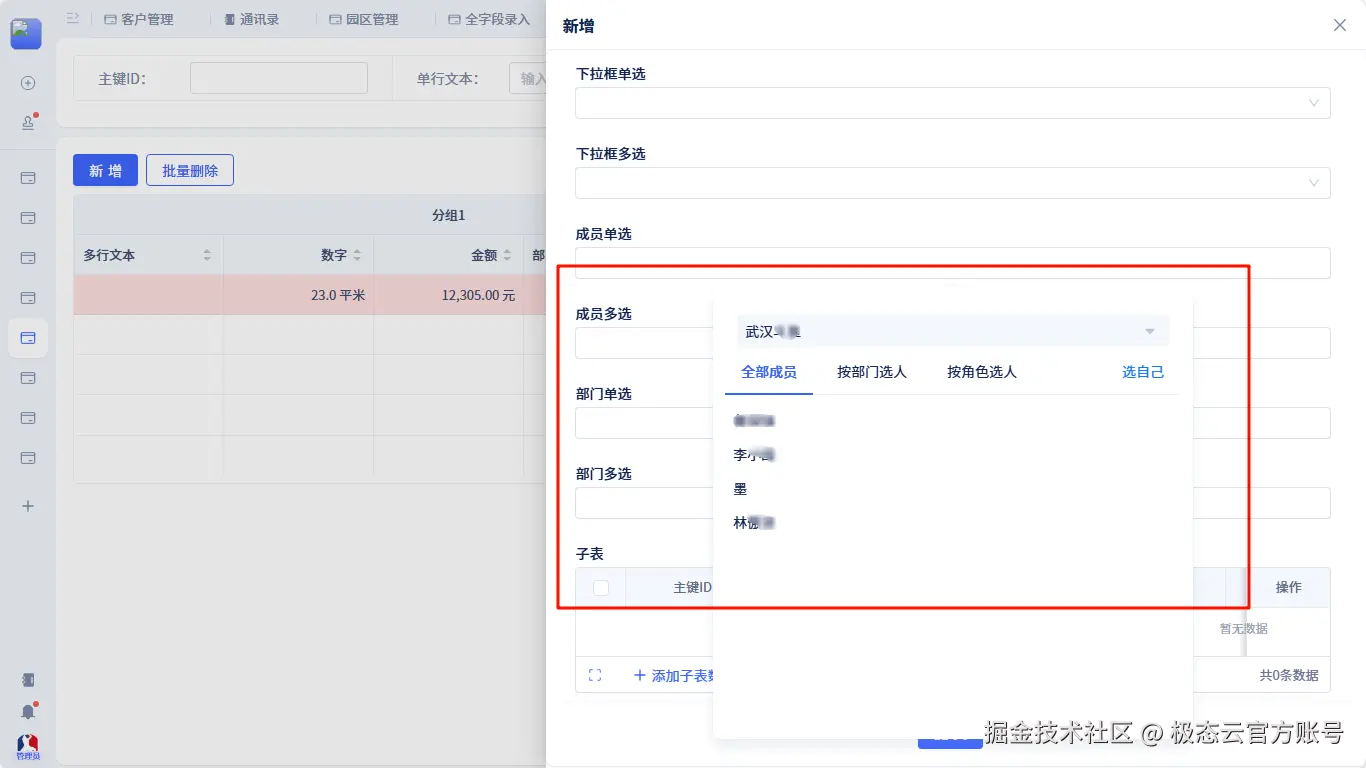The image size is (1366, 768).
Task: Open the 全字段录入 page tab
Action: [489, 19]
